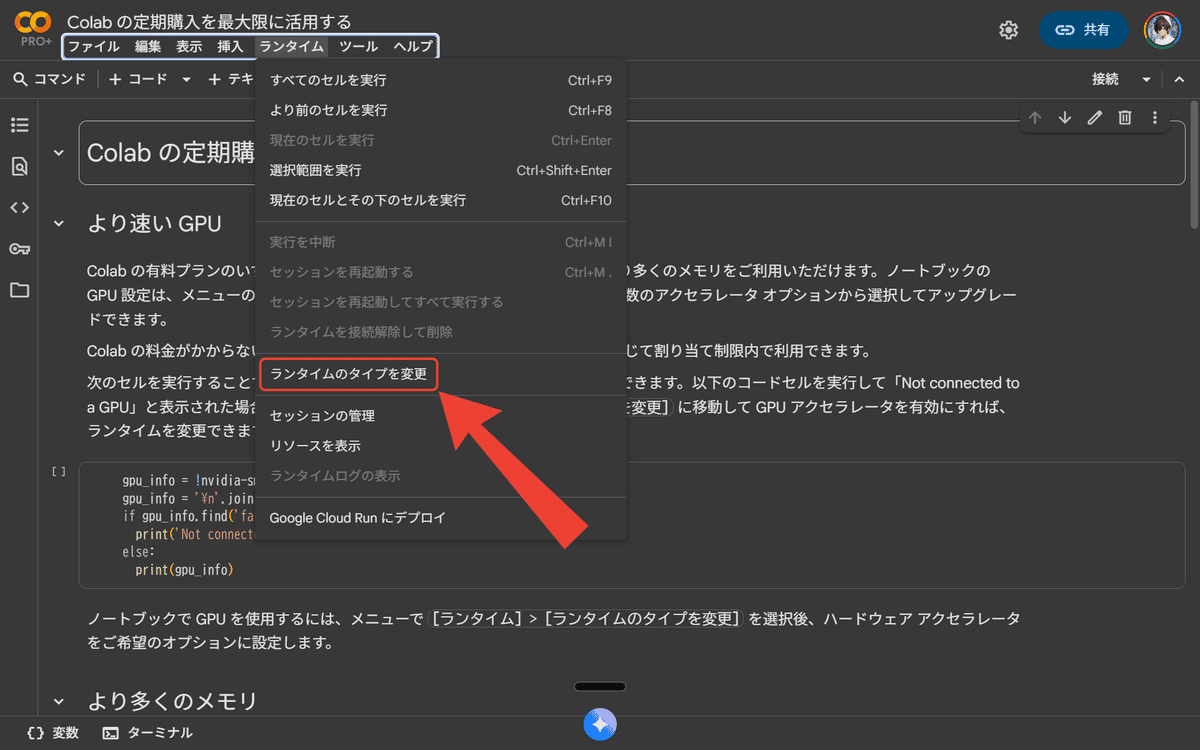
Task: Click the 接続 connect button
Action: pos(1106,79)
